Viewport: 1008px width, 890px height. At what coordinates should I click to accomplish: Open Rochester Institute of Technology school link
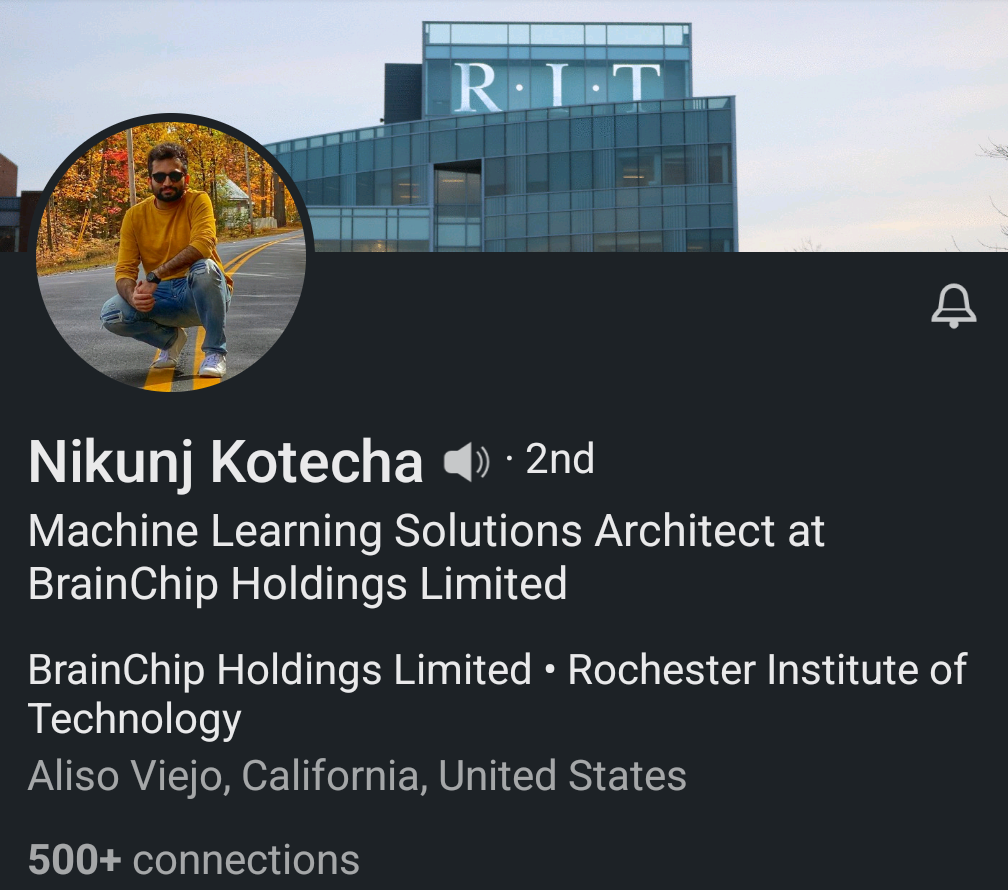coord(498,694)
